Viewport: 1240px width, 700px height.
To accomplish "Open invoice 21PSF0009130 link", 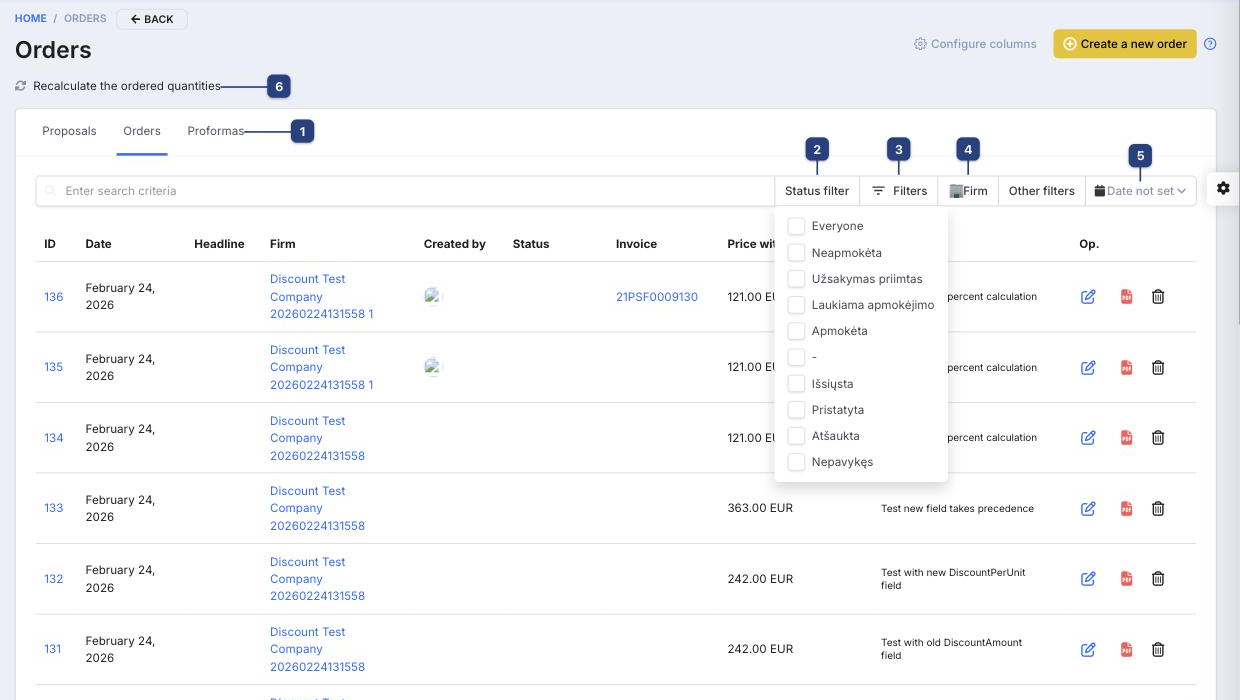I will tap(657, 297).
